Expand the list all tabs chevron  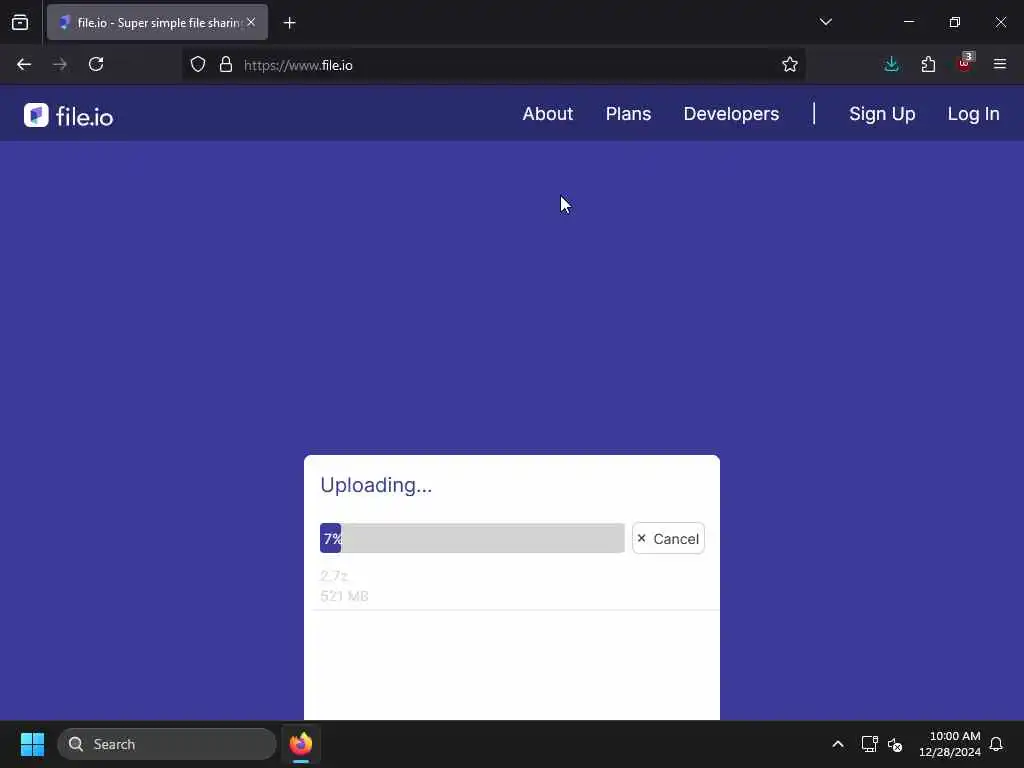[x=826, y=22]
